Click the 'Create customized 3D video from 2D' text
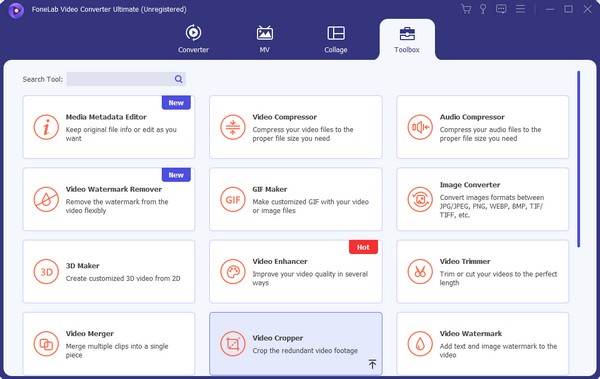Screen dimensions: 600x379 [123, 279]
